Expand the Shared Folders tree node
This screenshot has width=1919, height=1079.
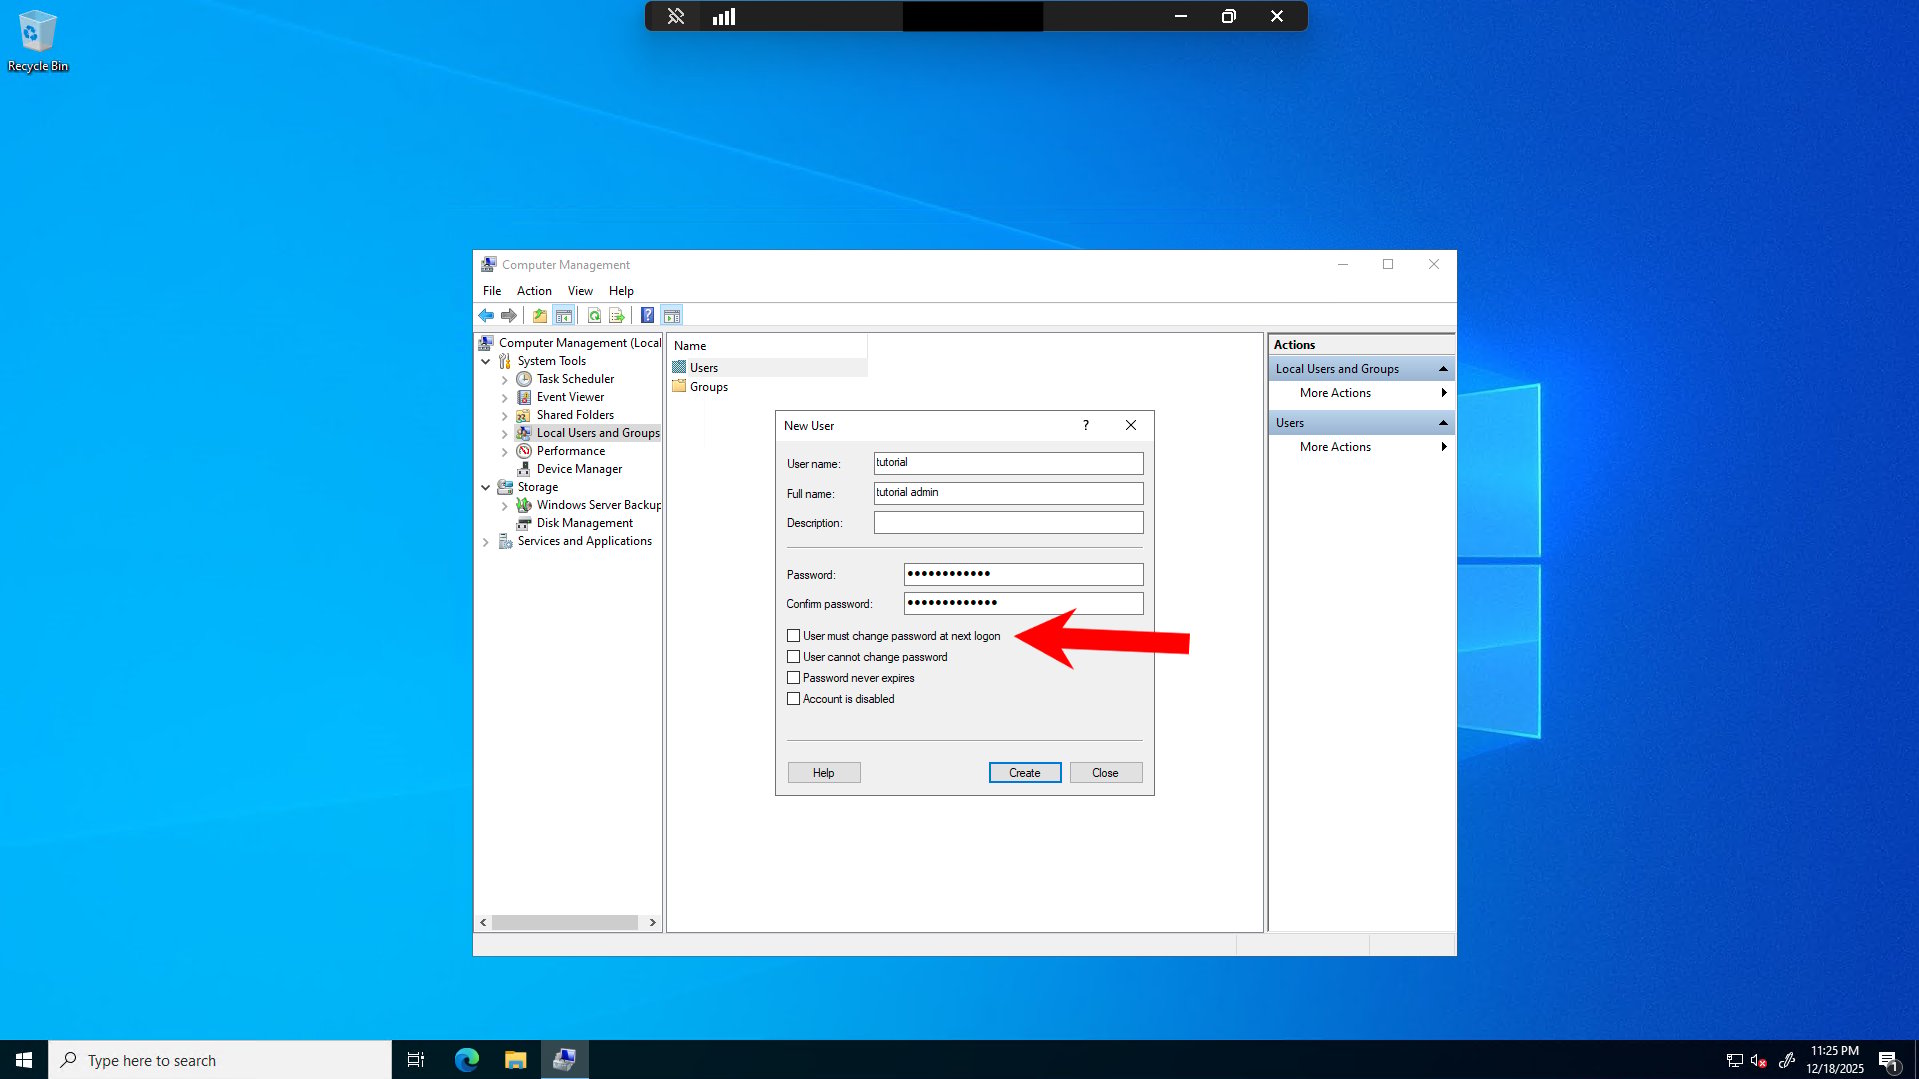point(505,415)
